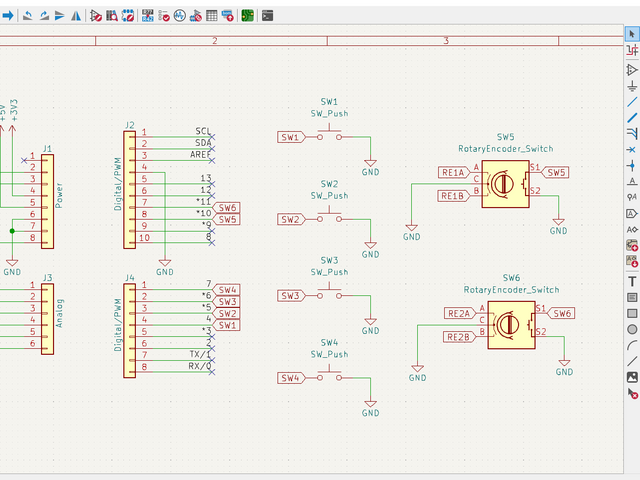Select the No-Connect Flag tool
640x480 pixels.
click(632, 149)
